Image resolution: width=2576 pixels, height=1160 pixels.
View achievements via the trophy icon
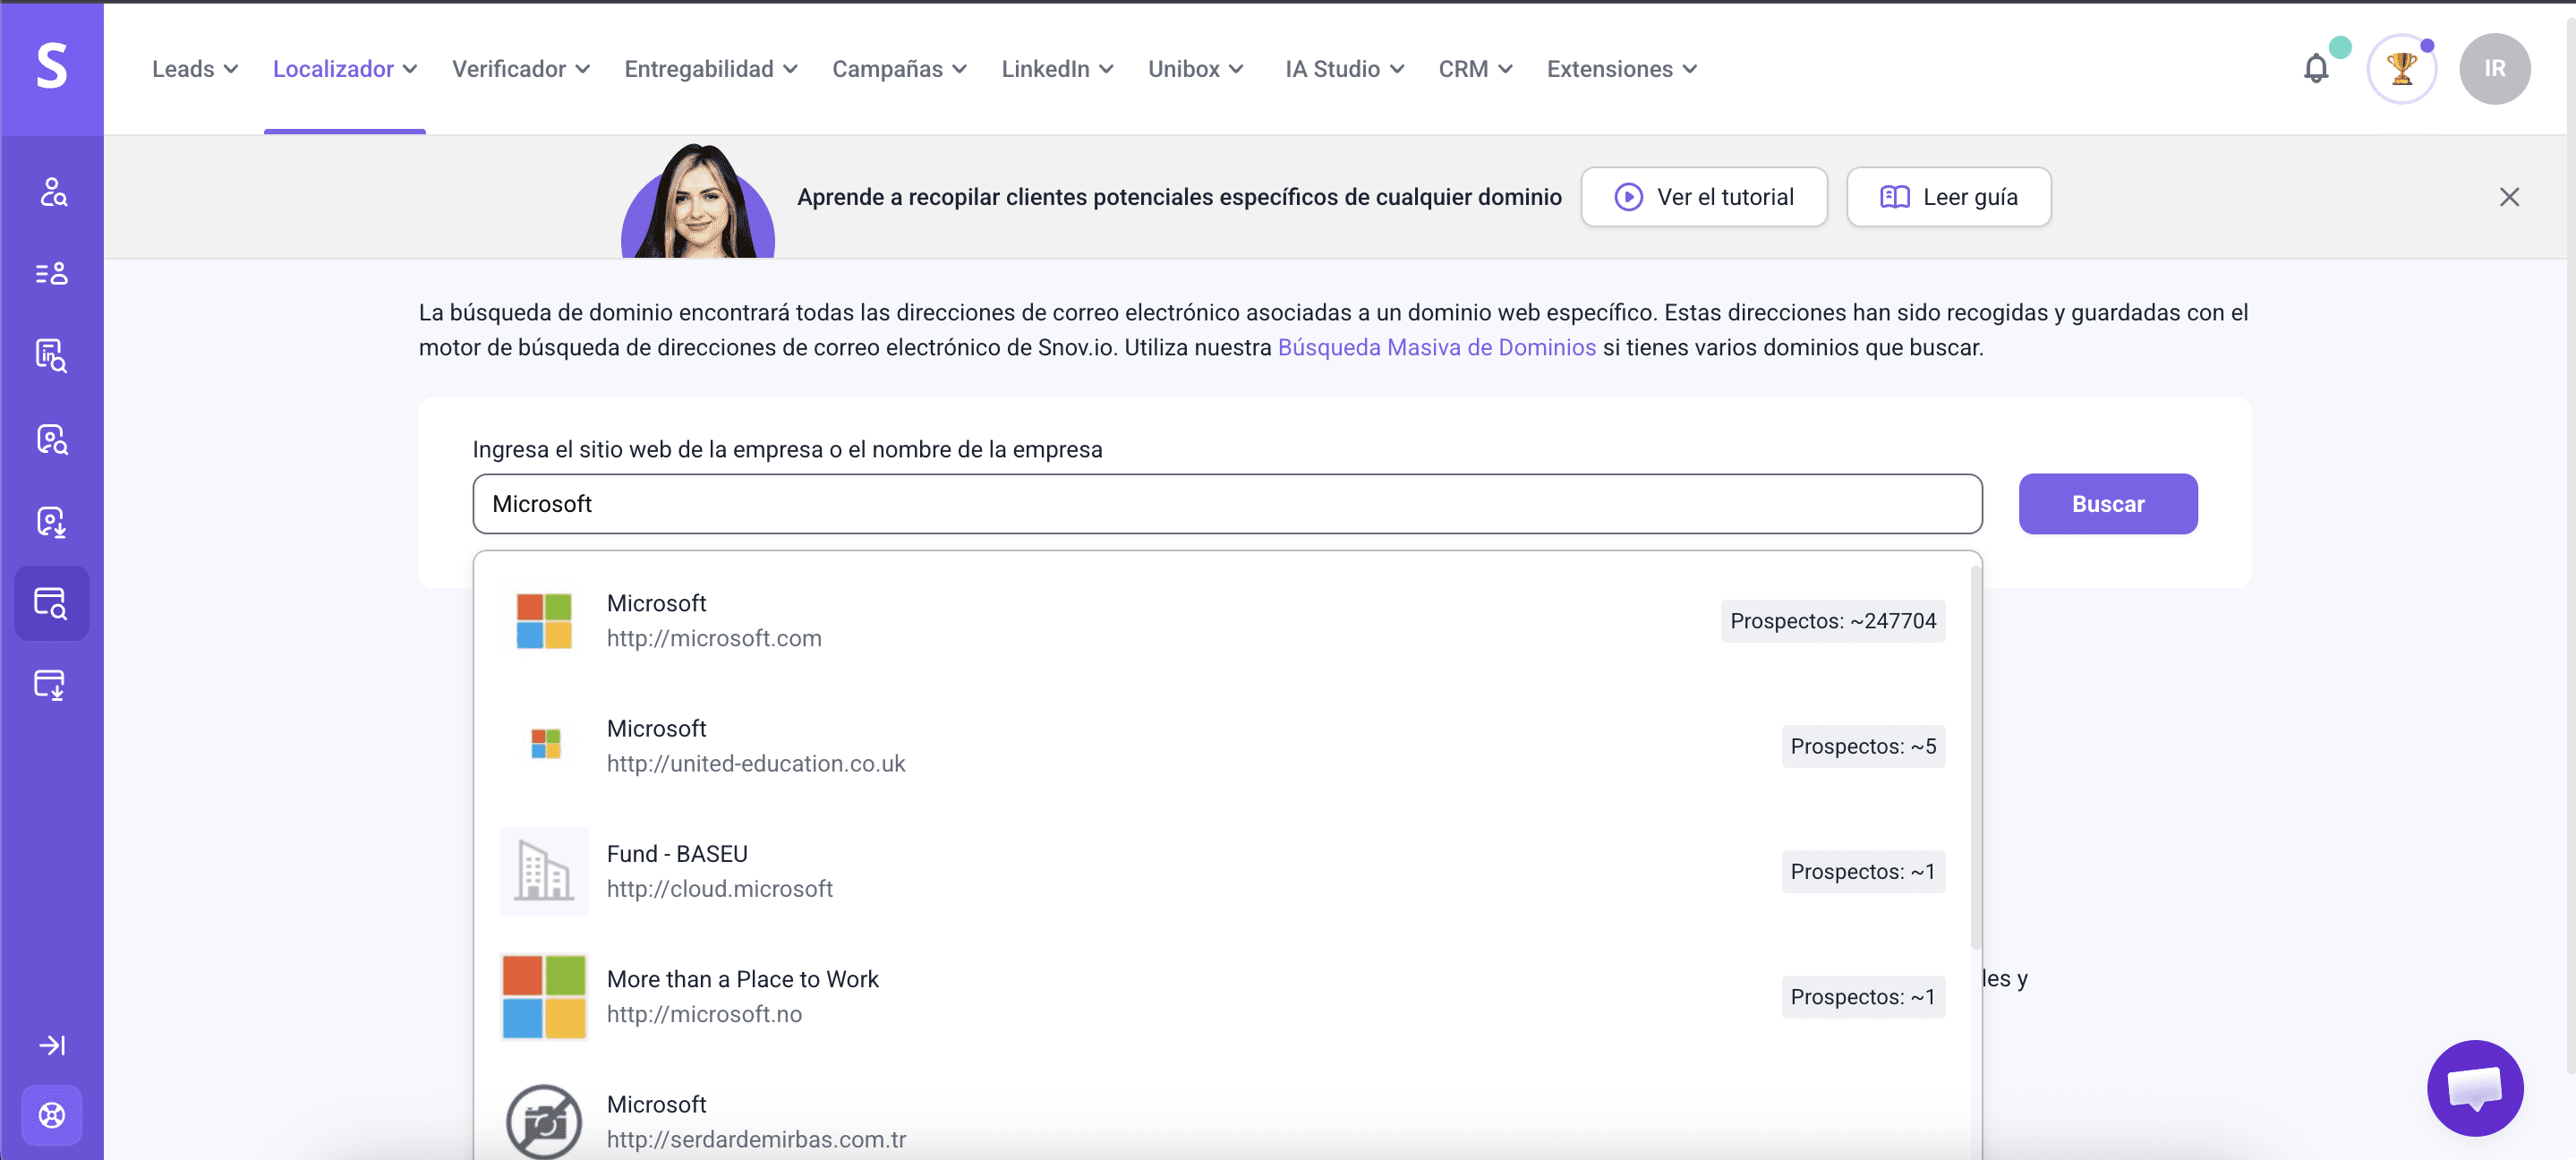pyautogui.click(x=2403, y=68)
